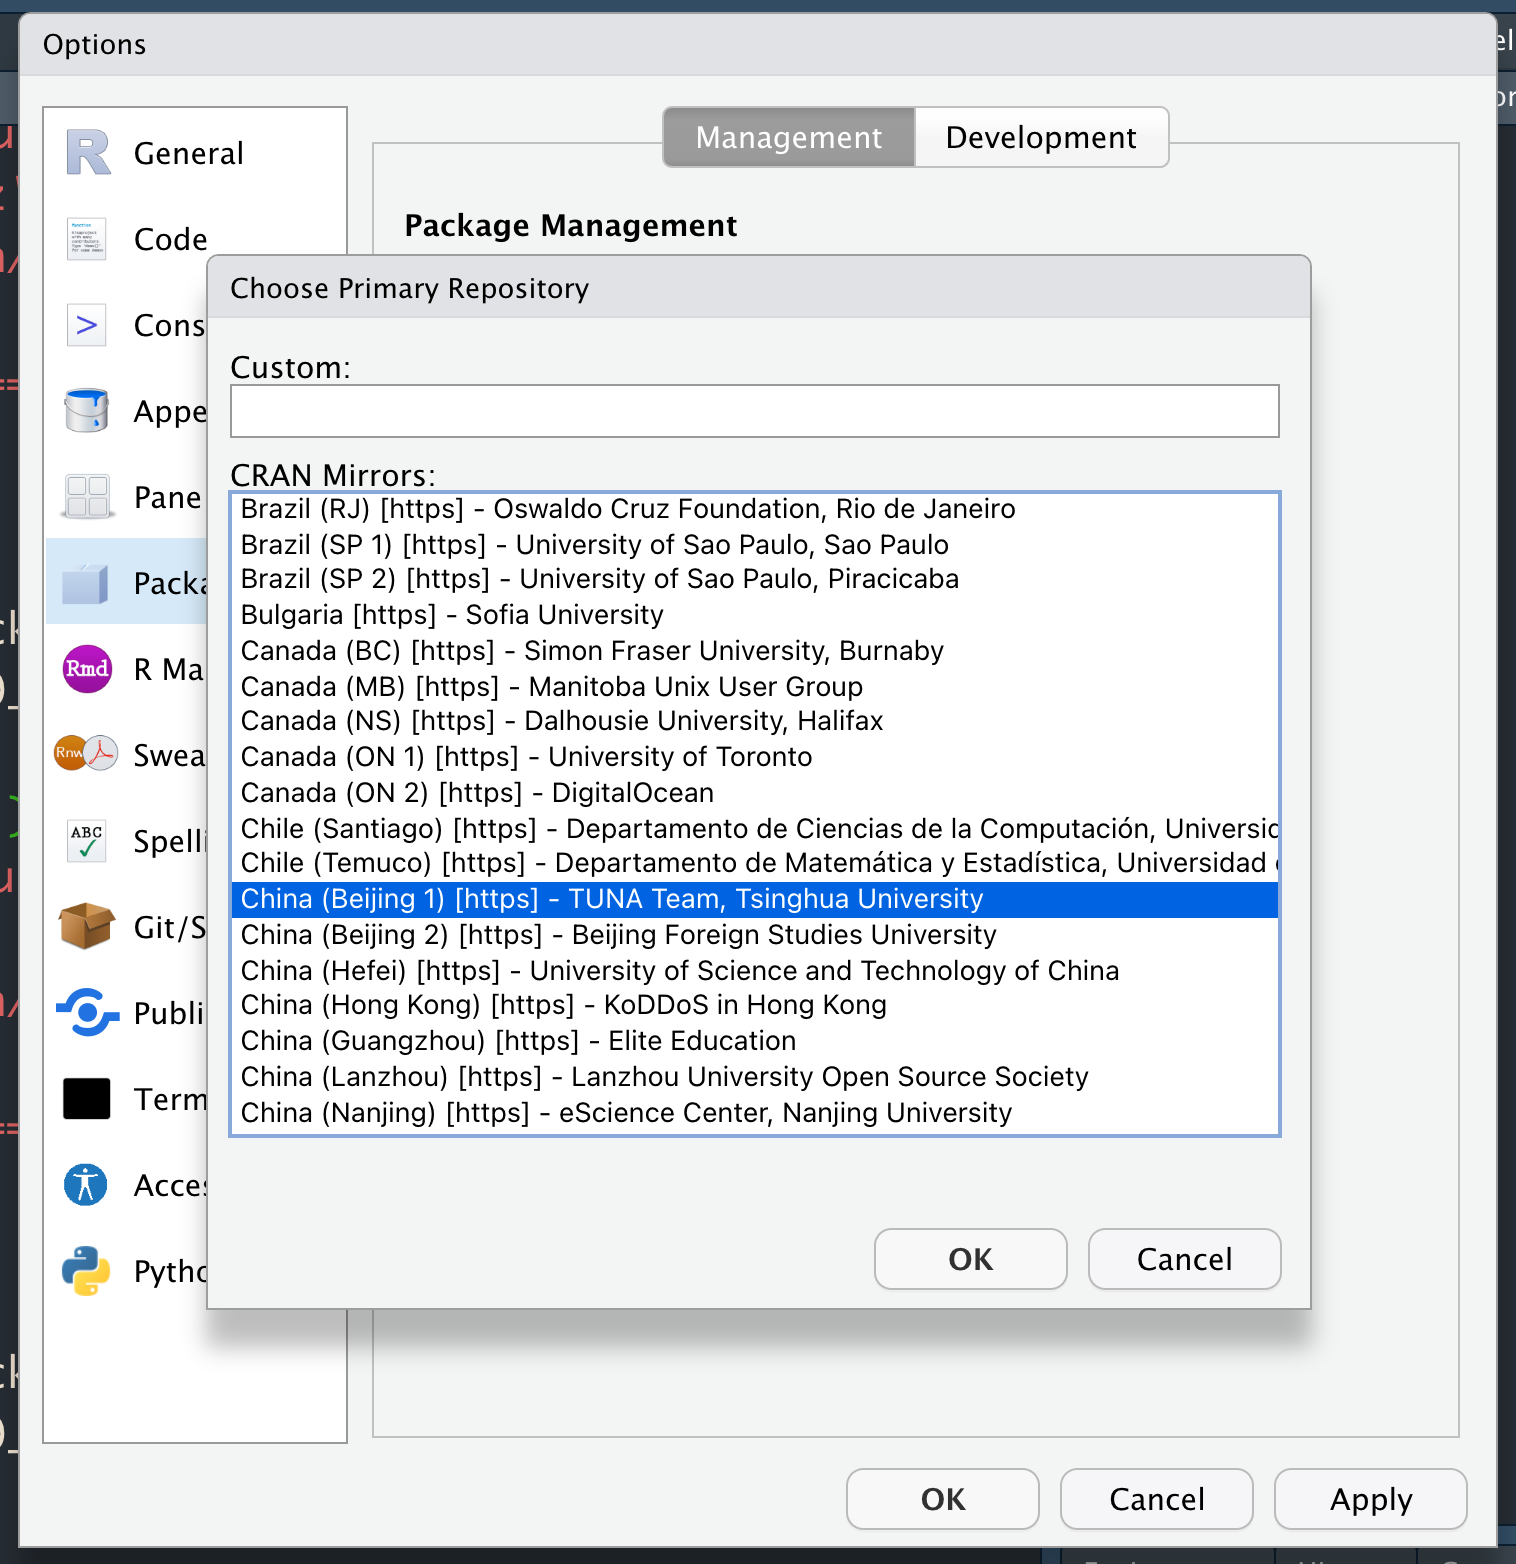Select Chile (Santiago) mirror

(755, 829)
